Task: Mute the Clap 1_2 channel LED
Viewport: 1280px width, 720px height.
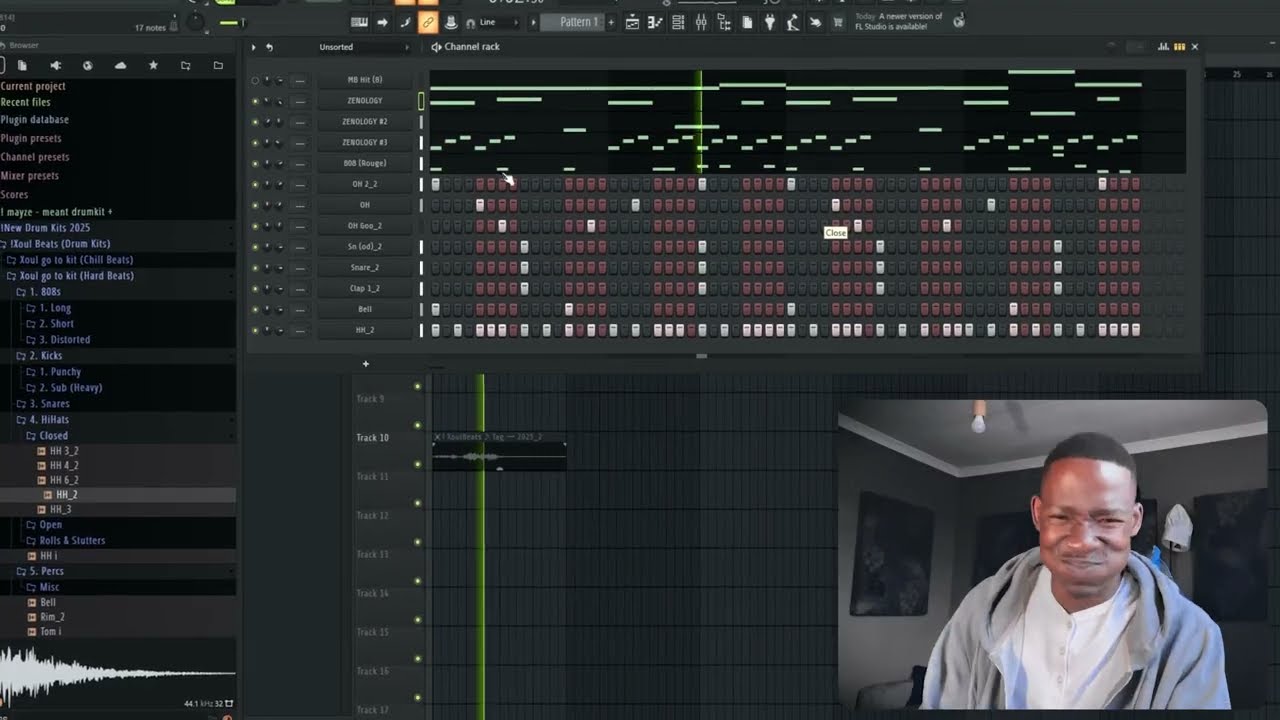Action: click(255, 289)
